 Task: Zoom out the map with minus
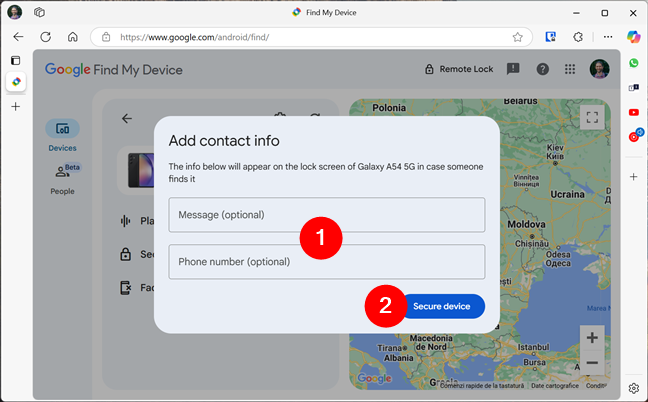[592, 363]
